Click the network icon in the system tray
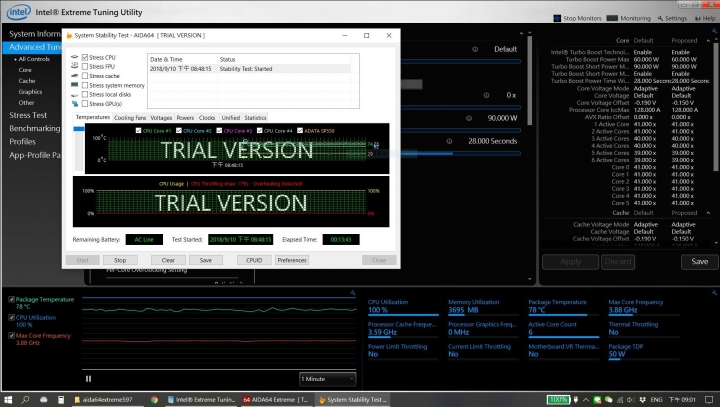Viewport: 720px width, 407px height. click(x=620, y=400)
